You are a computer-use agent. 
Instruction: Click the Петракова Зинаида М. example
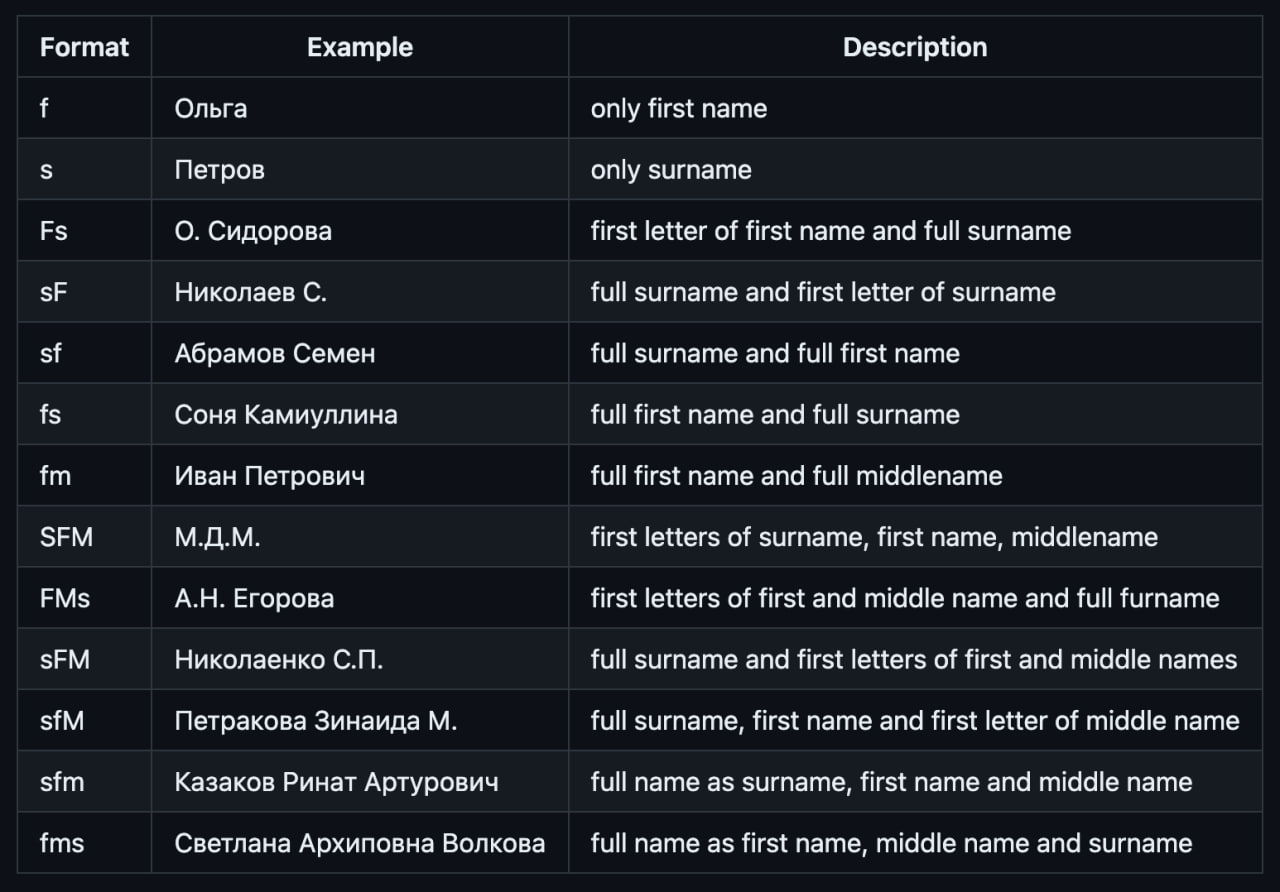pyautogui.click(x=315, y=721)
